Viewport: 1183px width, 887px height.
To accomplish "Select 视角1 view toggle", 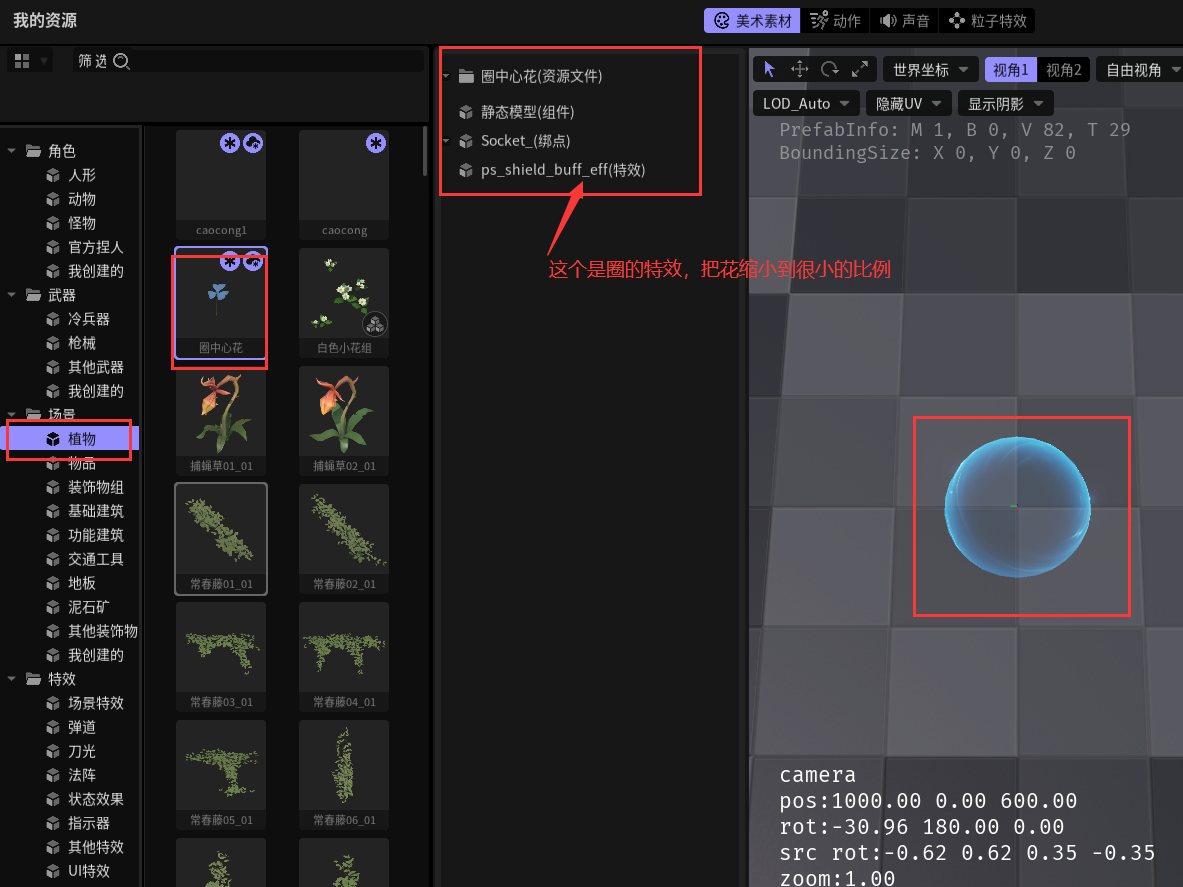I will tap(1011, 70).
